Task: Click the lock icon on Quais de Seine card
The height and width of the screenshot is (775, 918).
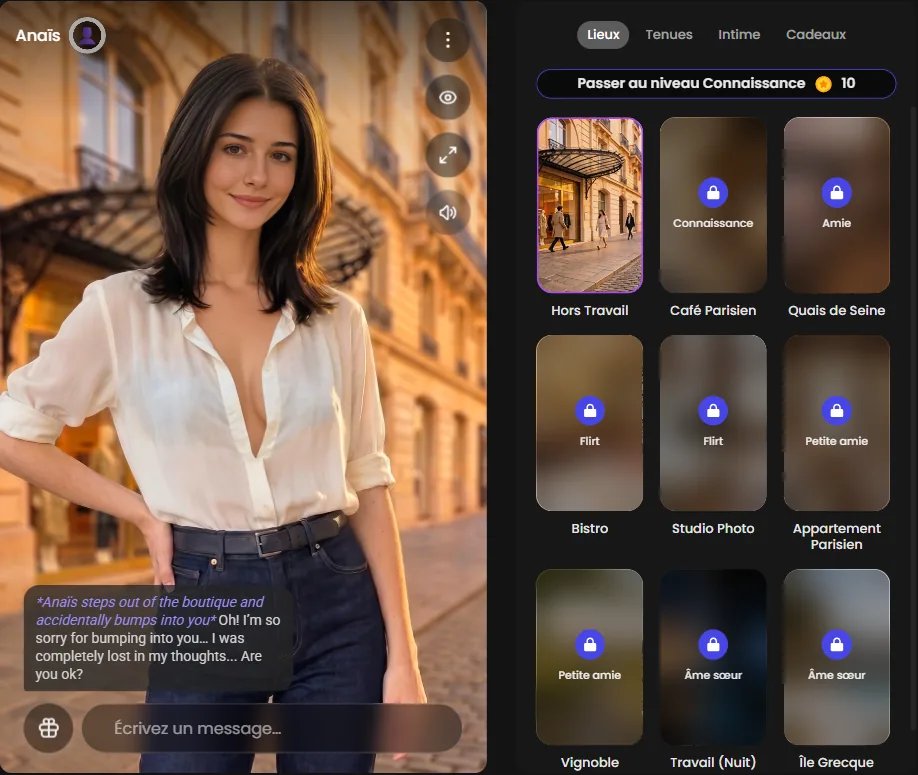Action: pyautogui.click(x=837, y=192)
